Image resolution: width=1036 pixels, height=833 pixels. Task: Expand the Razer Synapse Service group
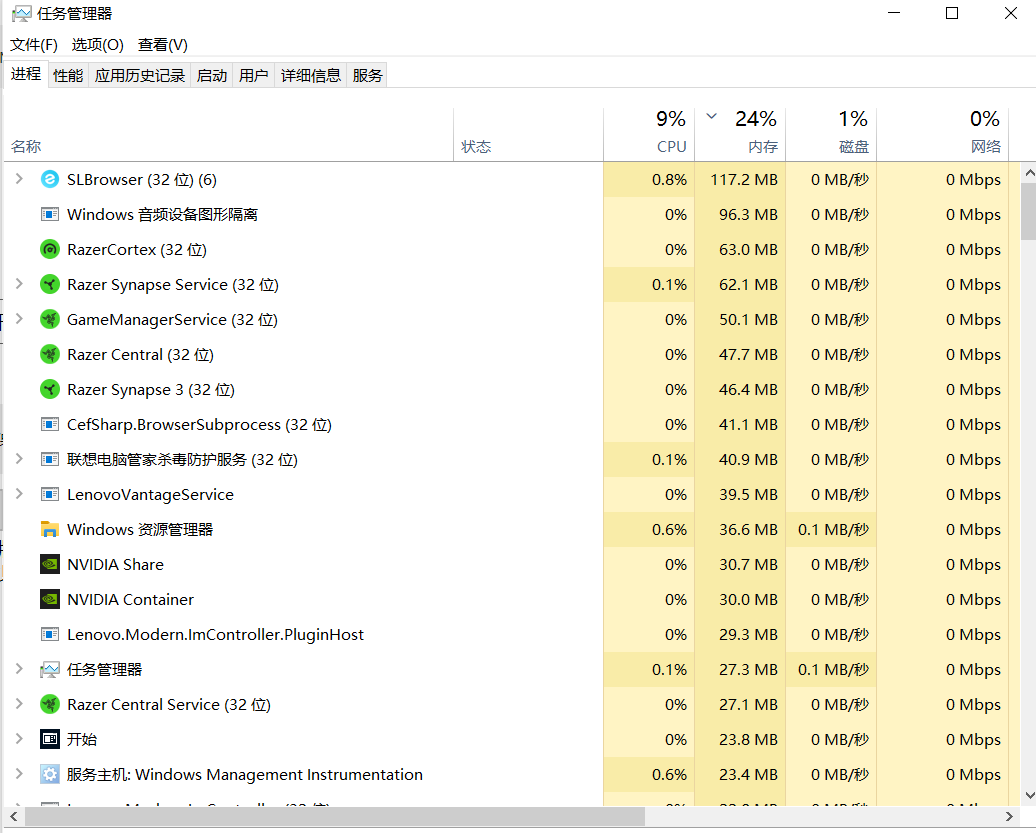19,283
